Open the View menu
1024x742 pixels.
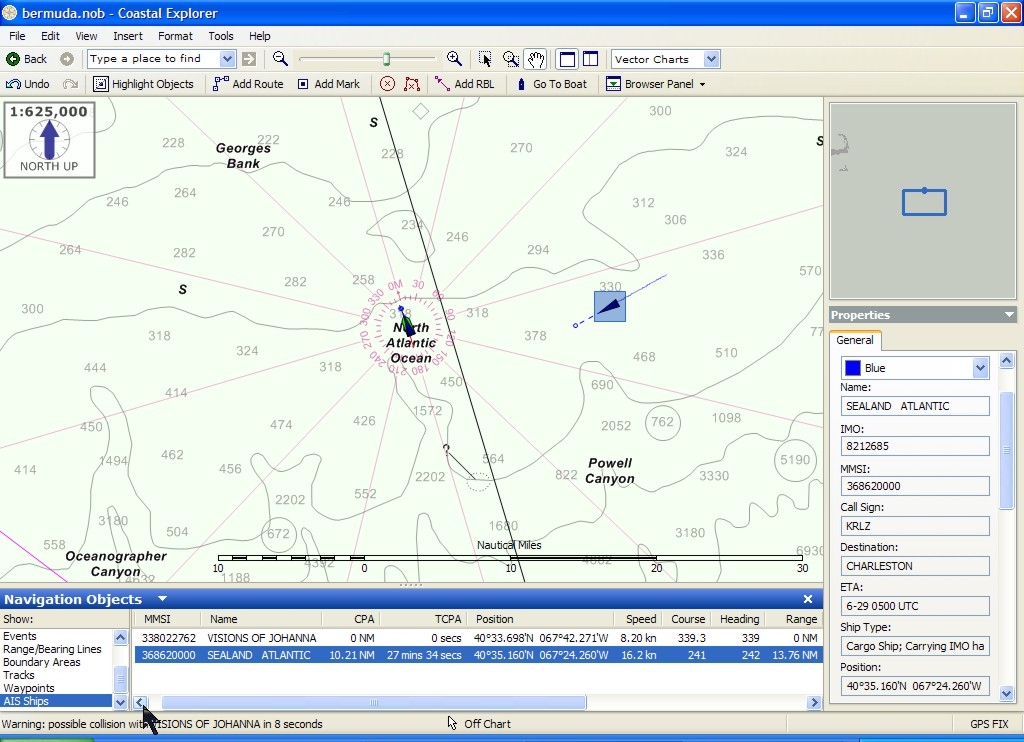point(86,36)
